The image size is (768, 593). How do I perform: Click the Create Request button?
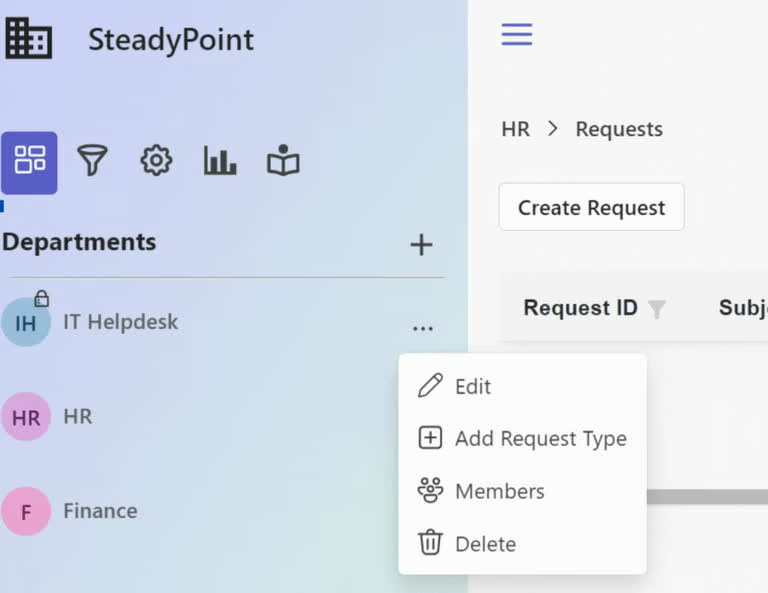point(591,207)
